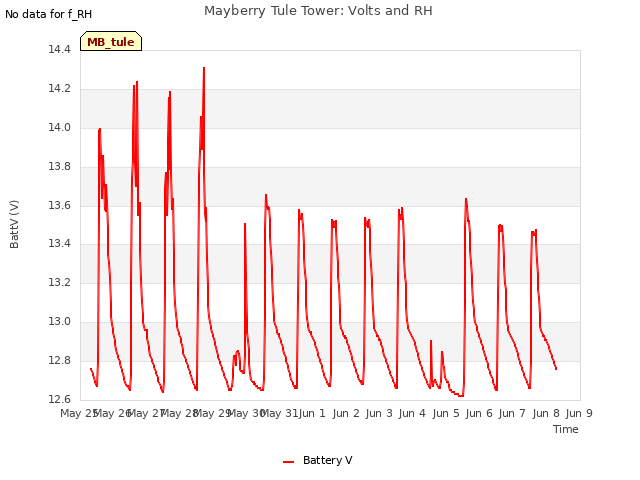Click the 13.0 y-axis tick label
The width and height of the screenshot is (640, 480).
coord(60,321)
